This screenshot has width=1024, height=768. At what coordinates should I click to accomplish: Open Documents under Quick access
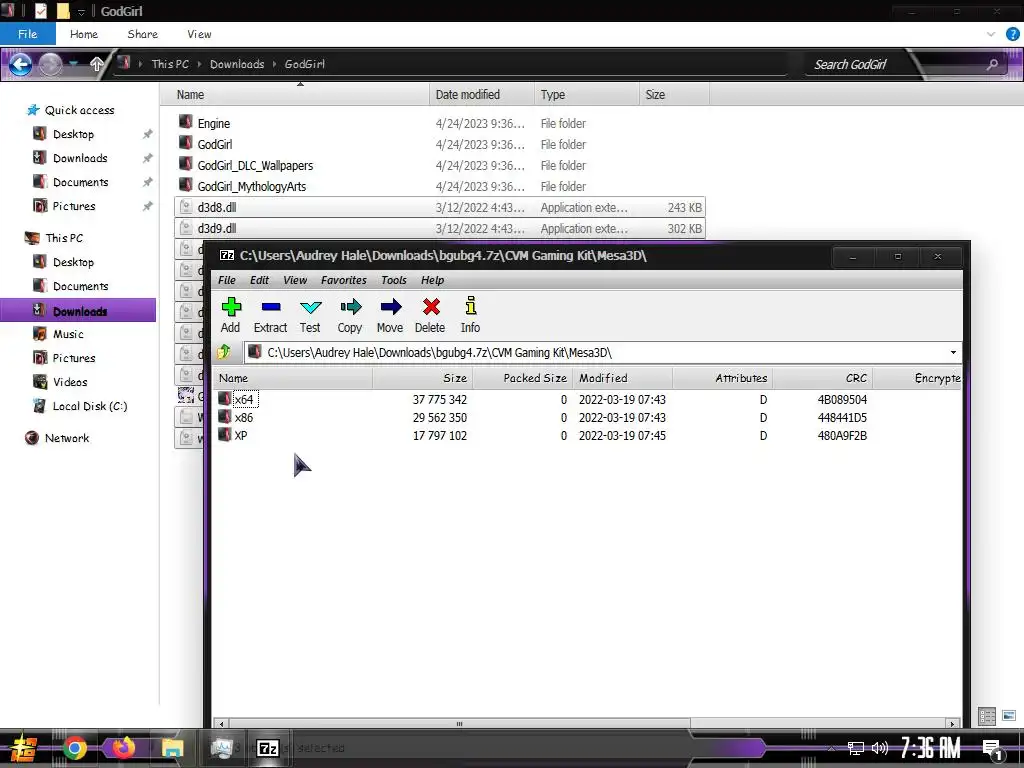coord(80,182)
